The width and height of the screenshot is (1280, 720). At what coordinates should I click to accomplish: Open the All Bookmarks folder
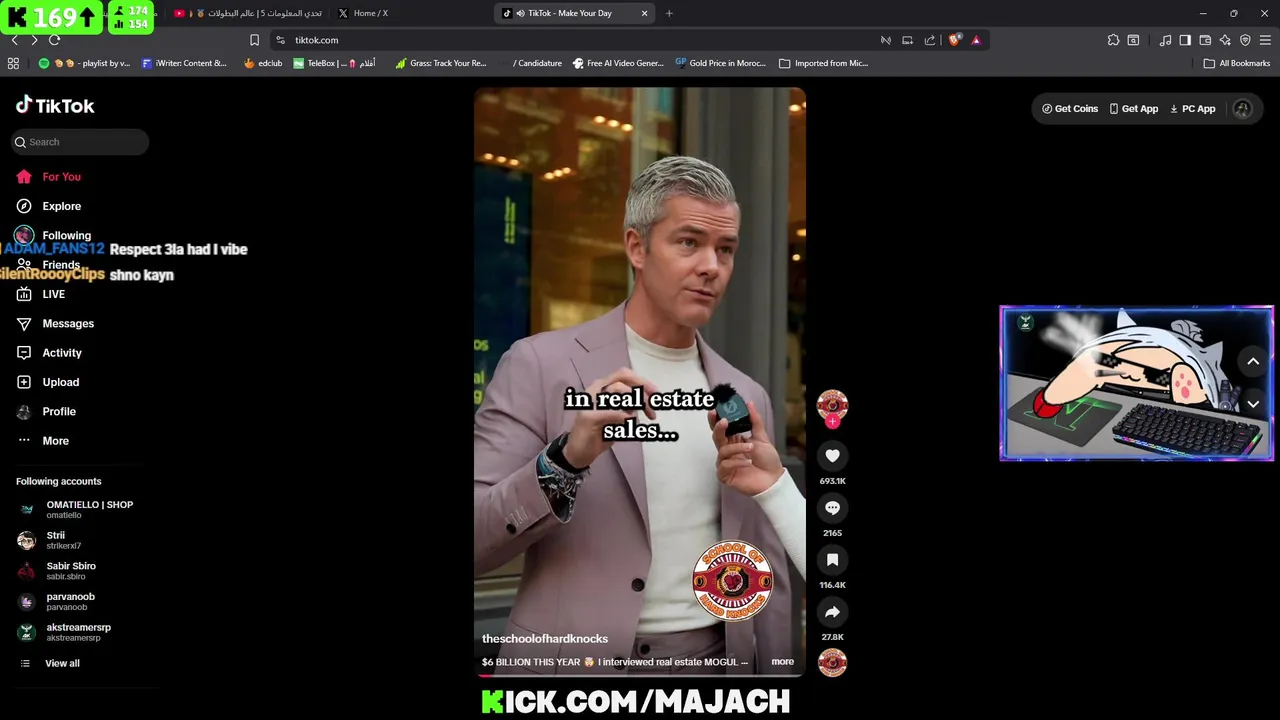(x=1237, y=63)
